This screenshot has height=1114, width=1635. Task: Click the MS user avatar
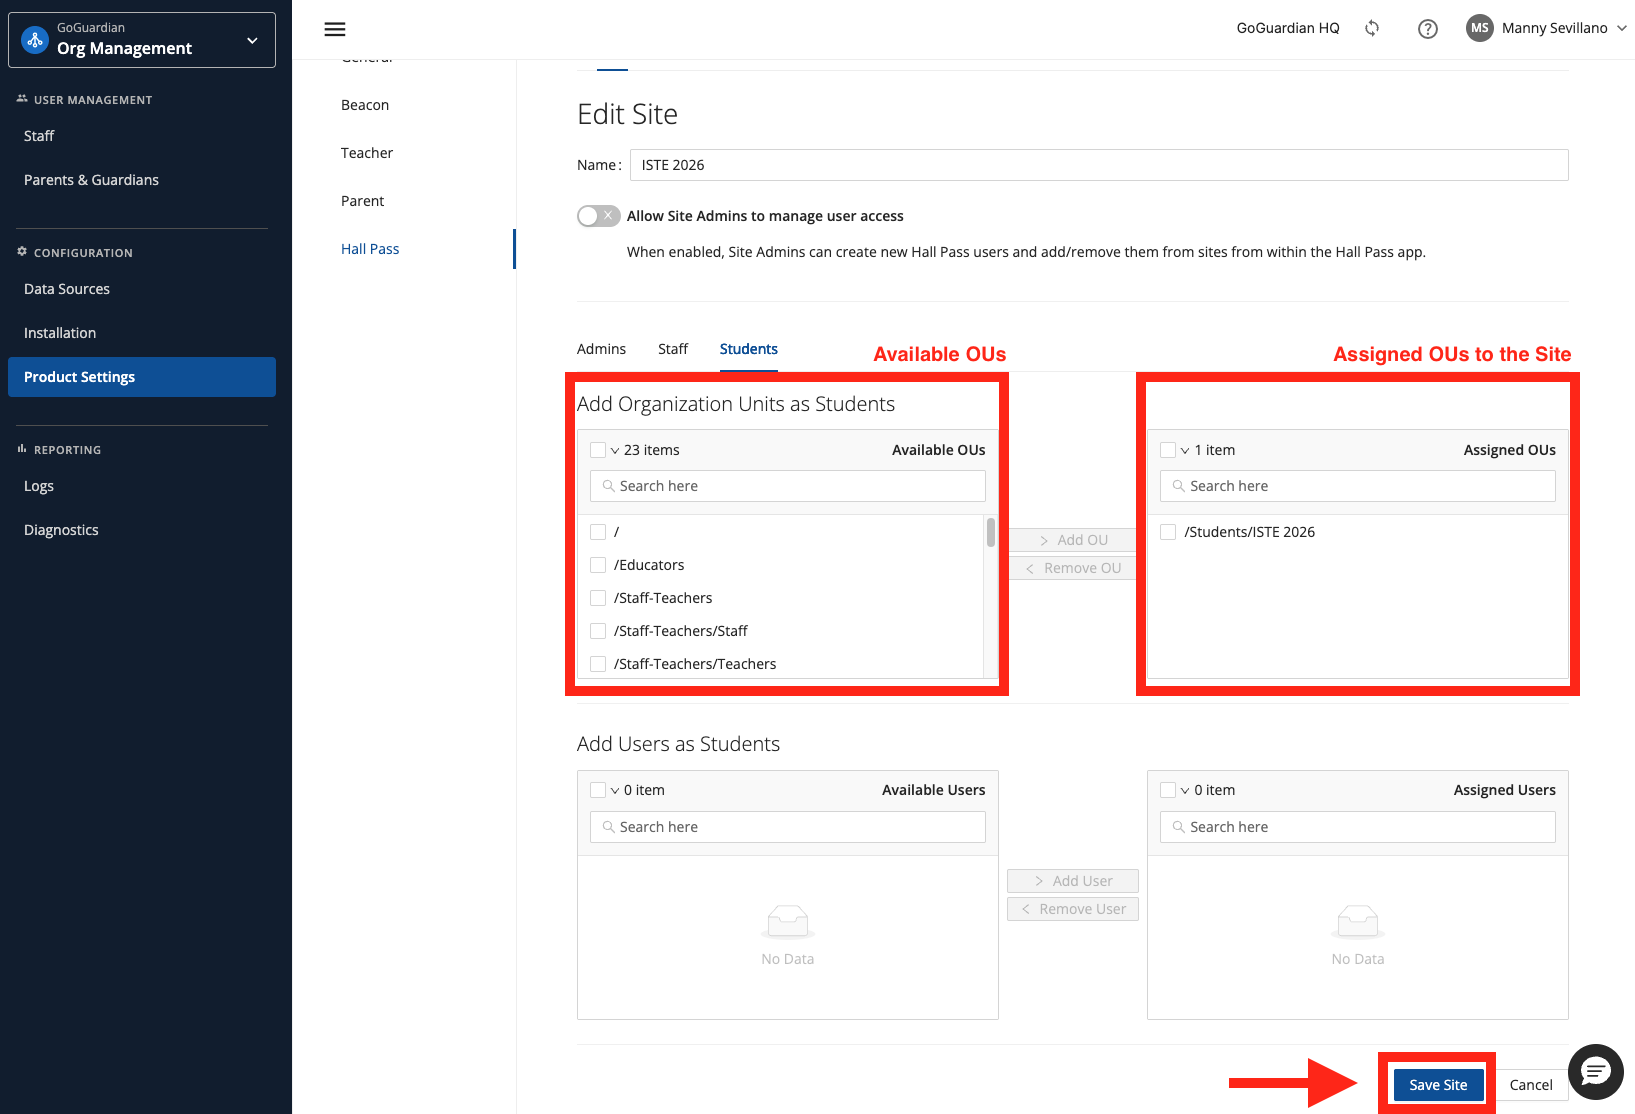coord(1480,28)
